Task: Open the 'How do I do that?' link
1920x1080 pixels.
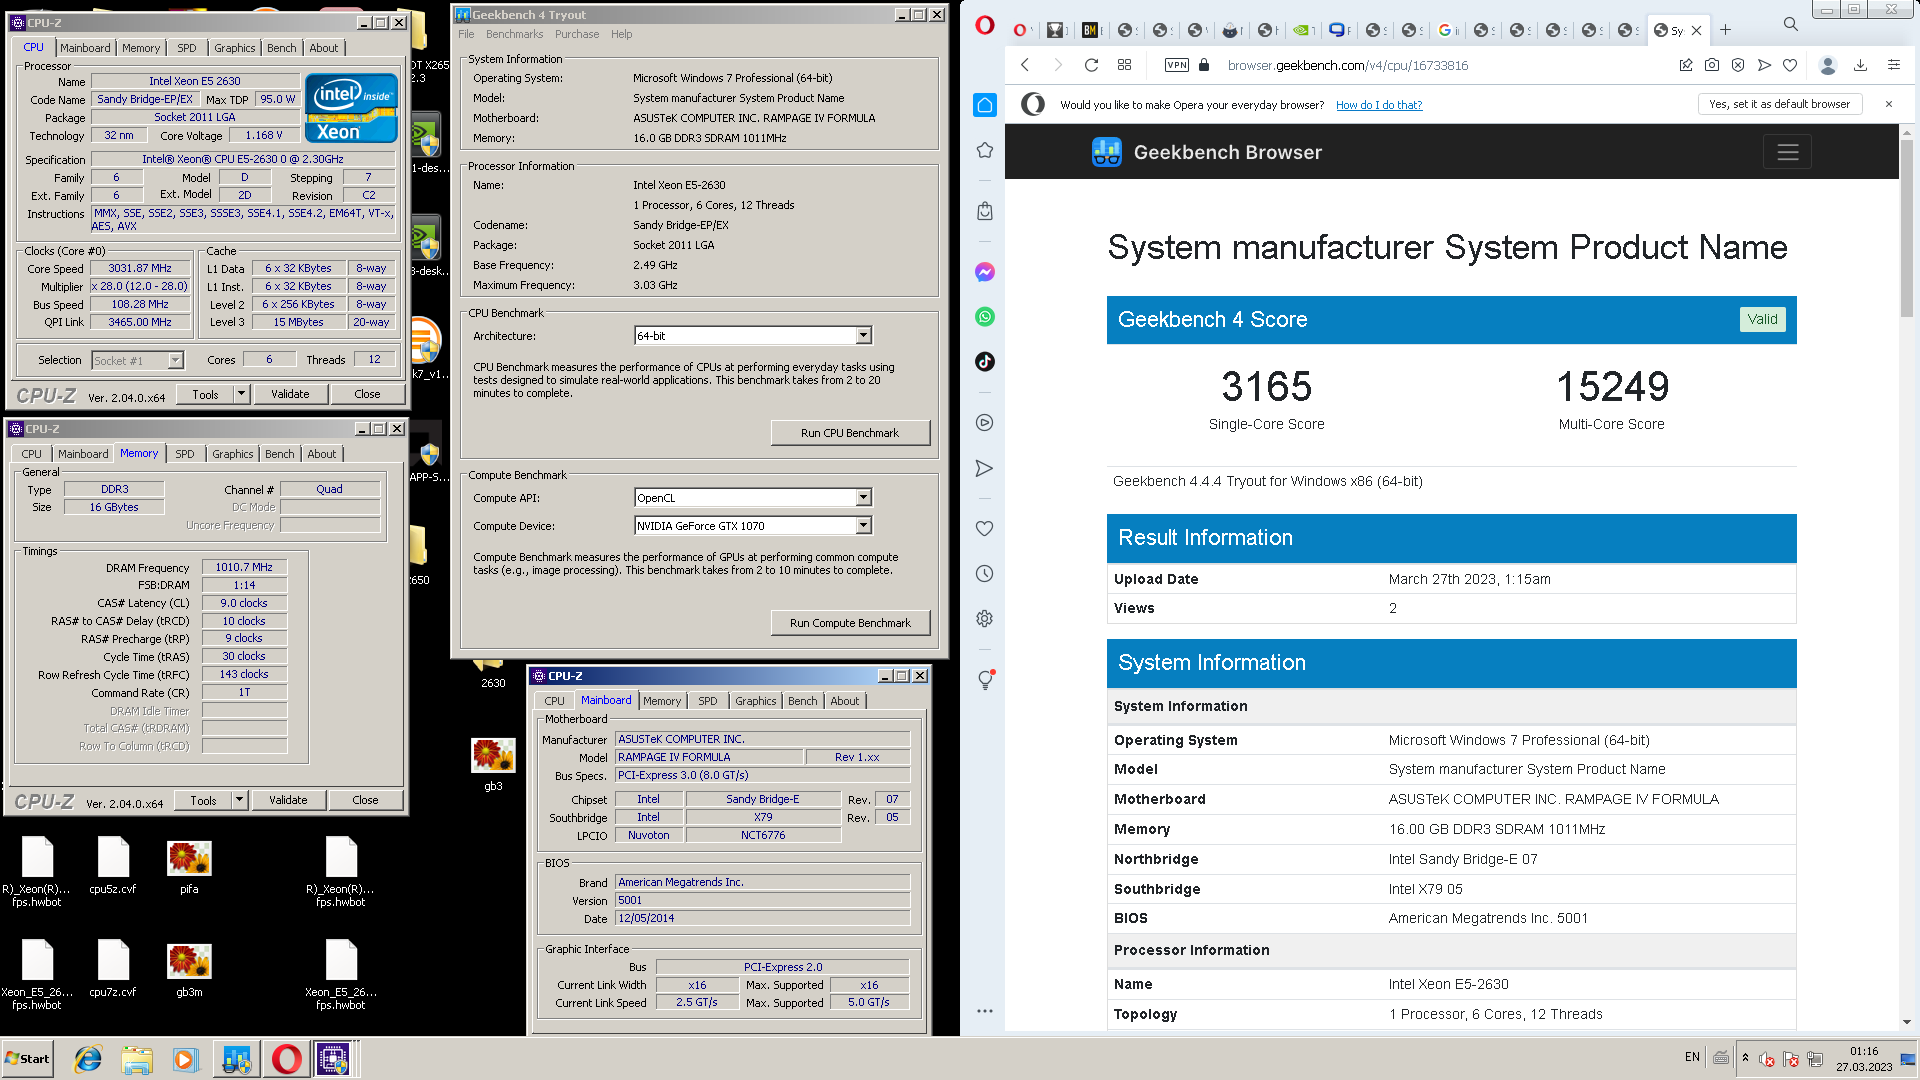Action: (1379, 105)
